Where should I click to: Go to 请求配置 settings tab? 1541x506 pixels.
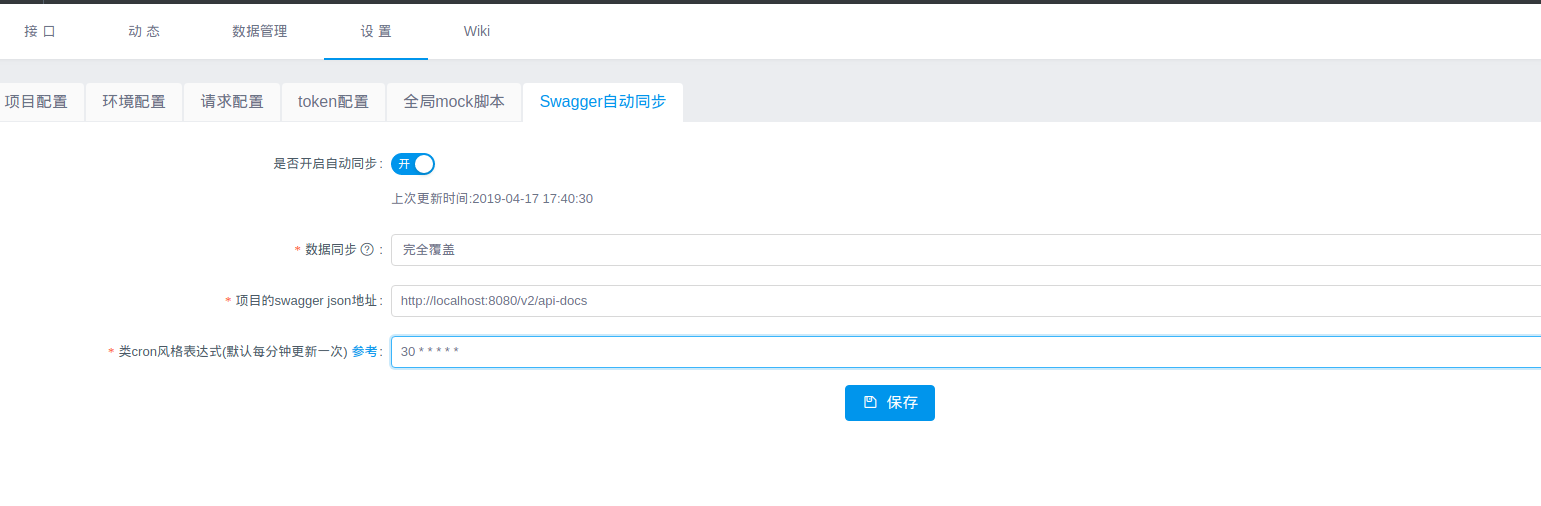click(x=232, y=102)
